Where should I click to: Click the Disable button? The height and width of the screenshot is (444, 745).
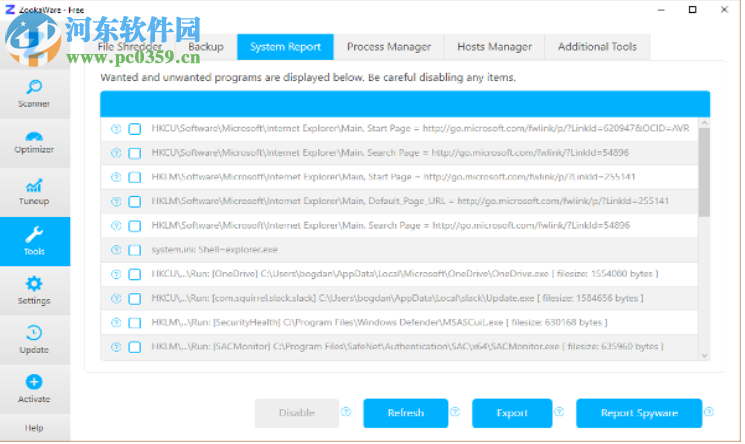pyautogui.click(x=297, y=413)
